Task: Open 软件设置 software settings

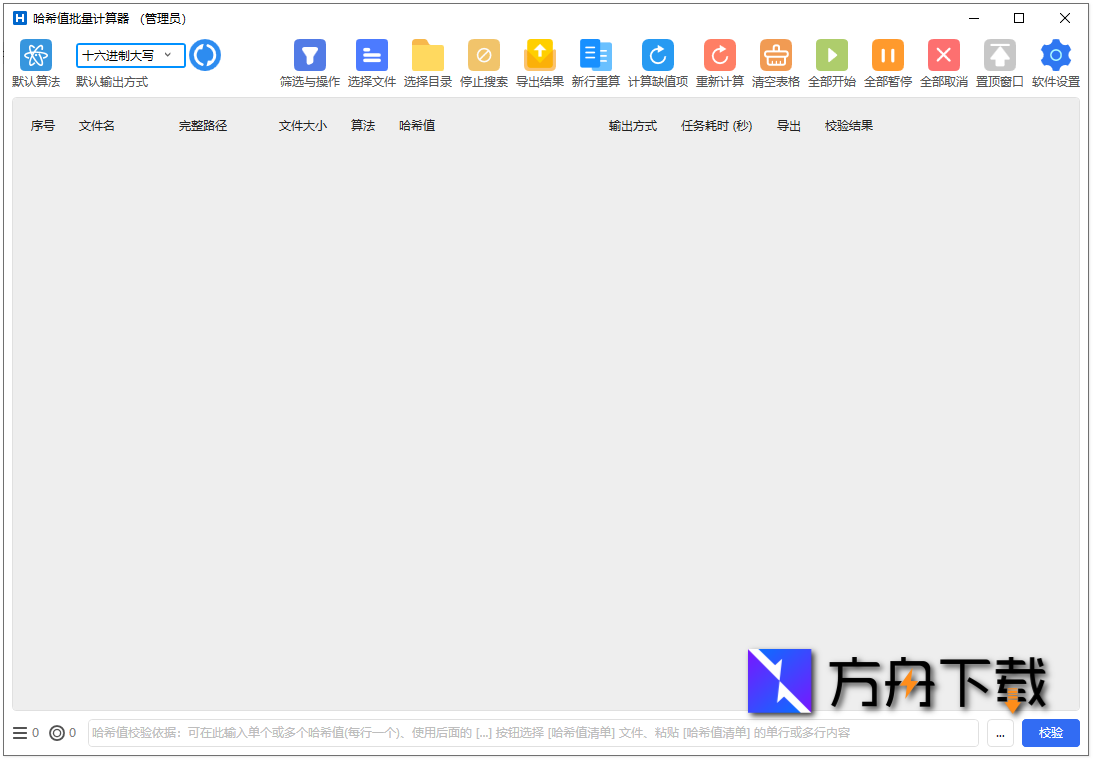Action: (x=1055, y=55)
